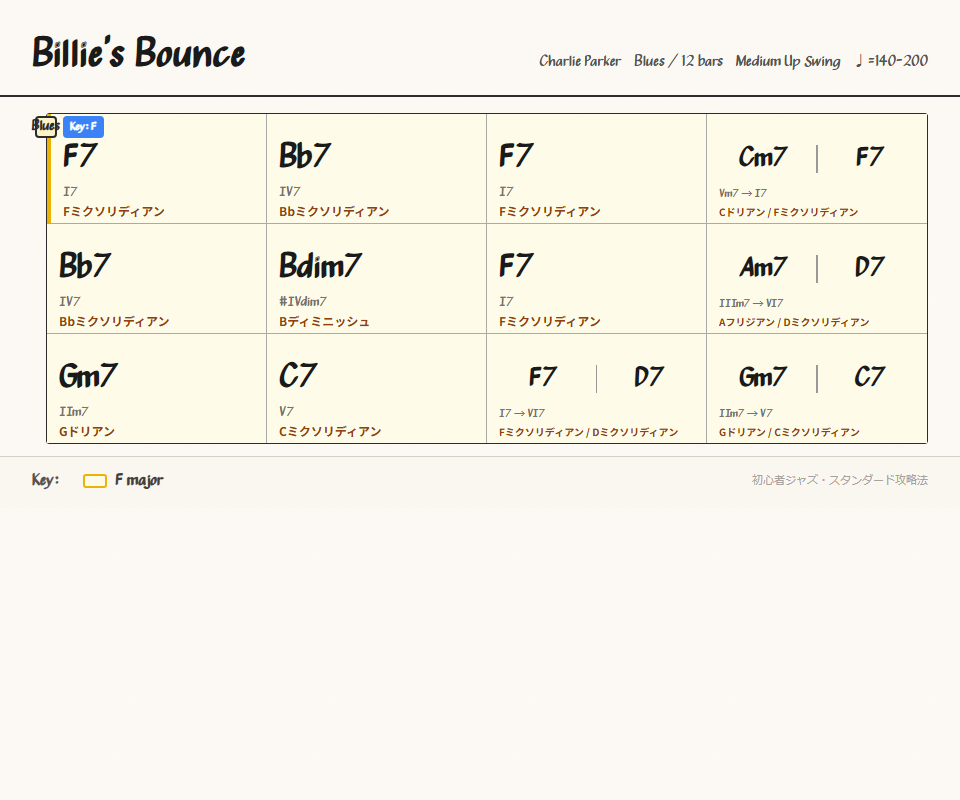Click the "F major" key label

(x=140, y=480)
